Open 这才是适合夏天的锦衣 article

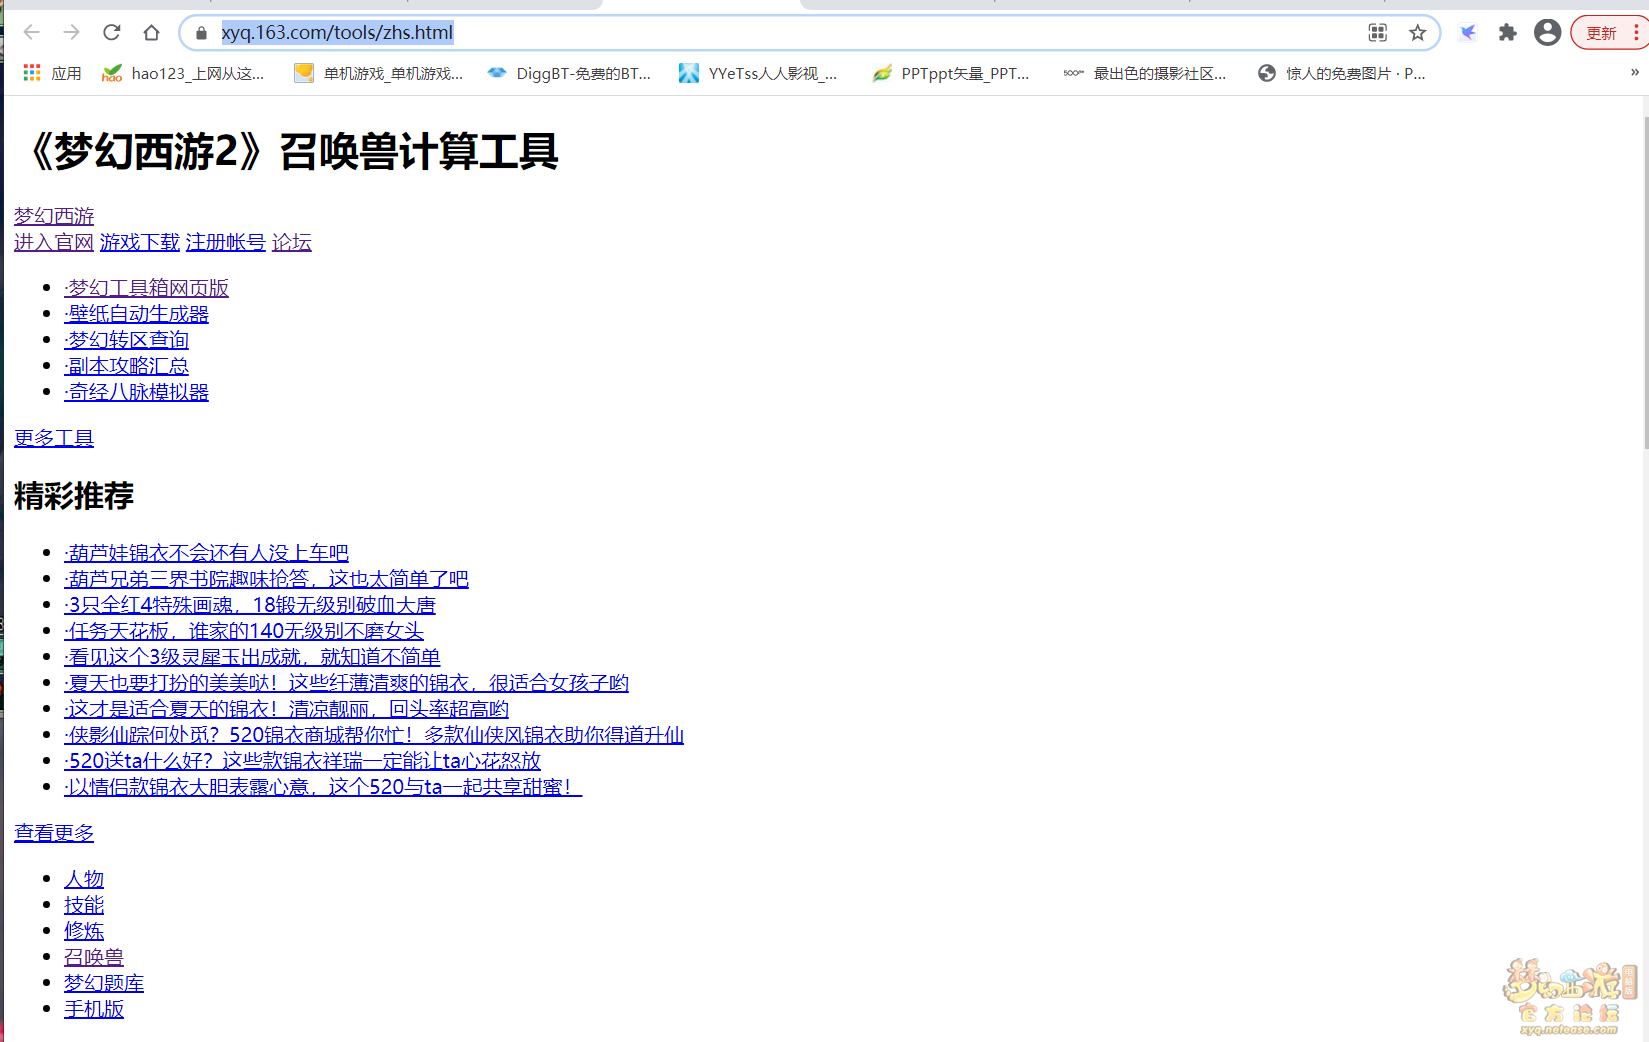pyautogui.click(x=286, y=709)
